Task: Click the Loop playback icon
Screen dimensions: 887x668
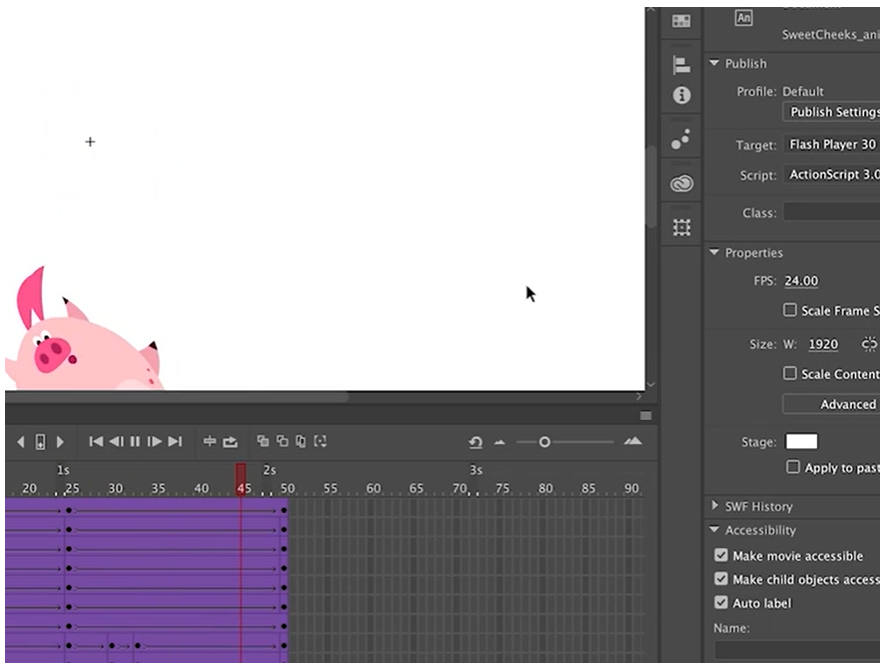Action: tap(230, 441)
